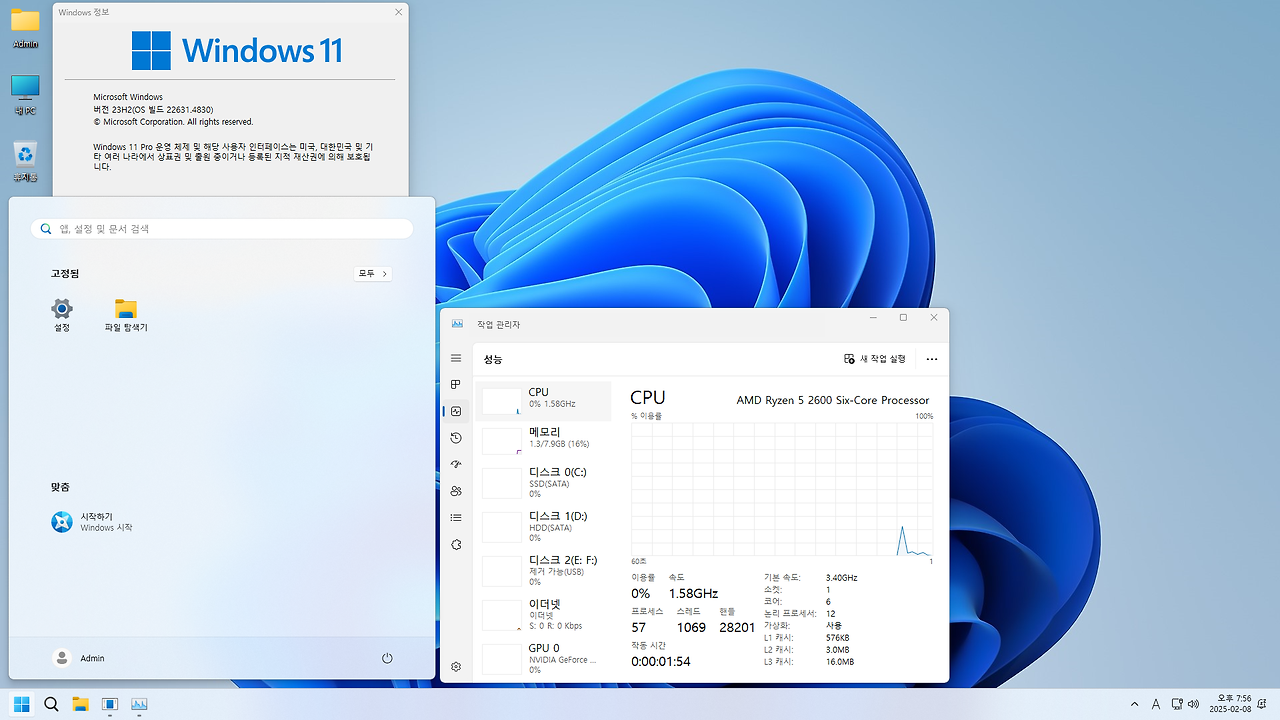Open the Services page in Task Manager
This screenshot has width=1280, height=720.
456,544
